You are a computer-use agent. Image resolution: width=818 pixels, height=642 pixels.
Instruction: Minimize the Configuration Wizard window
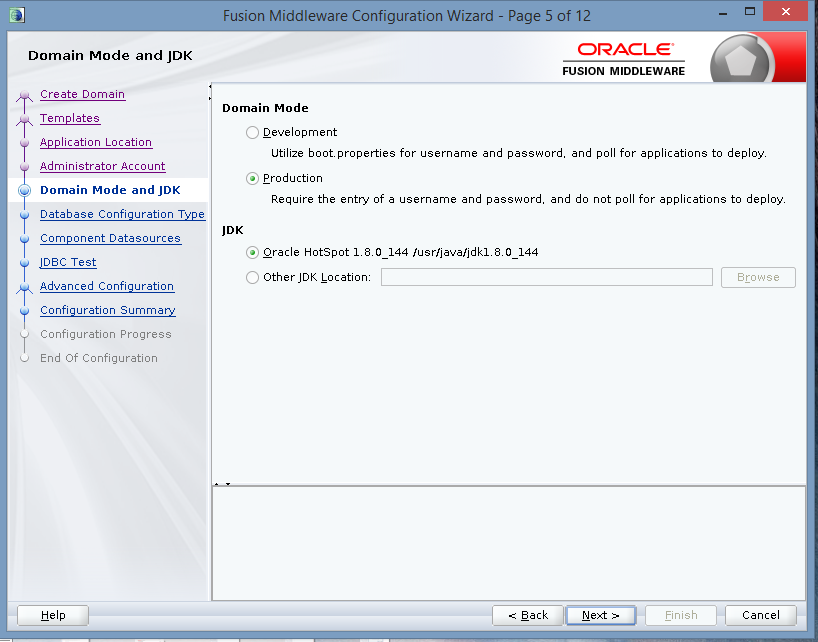(x=723, y=13)
